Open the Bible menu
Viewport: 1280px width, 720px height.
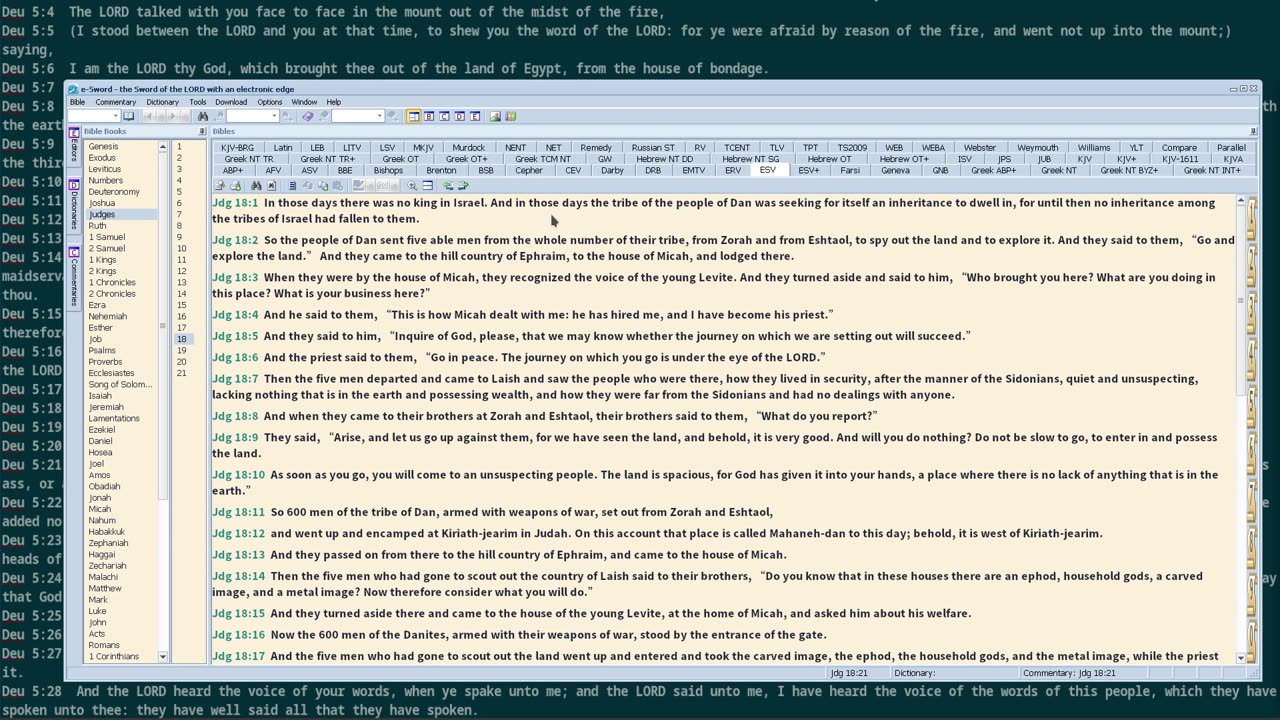tap(77, 102)
